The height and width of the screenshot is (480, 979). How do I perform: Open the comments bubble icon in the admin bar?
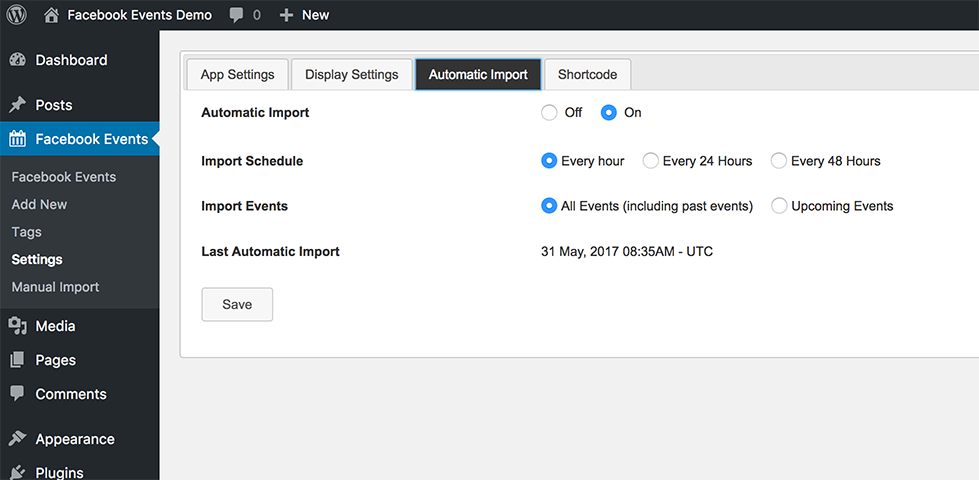(236, 15)
